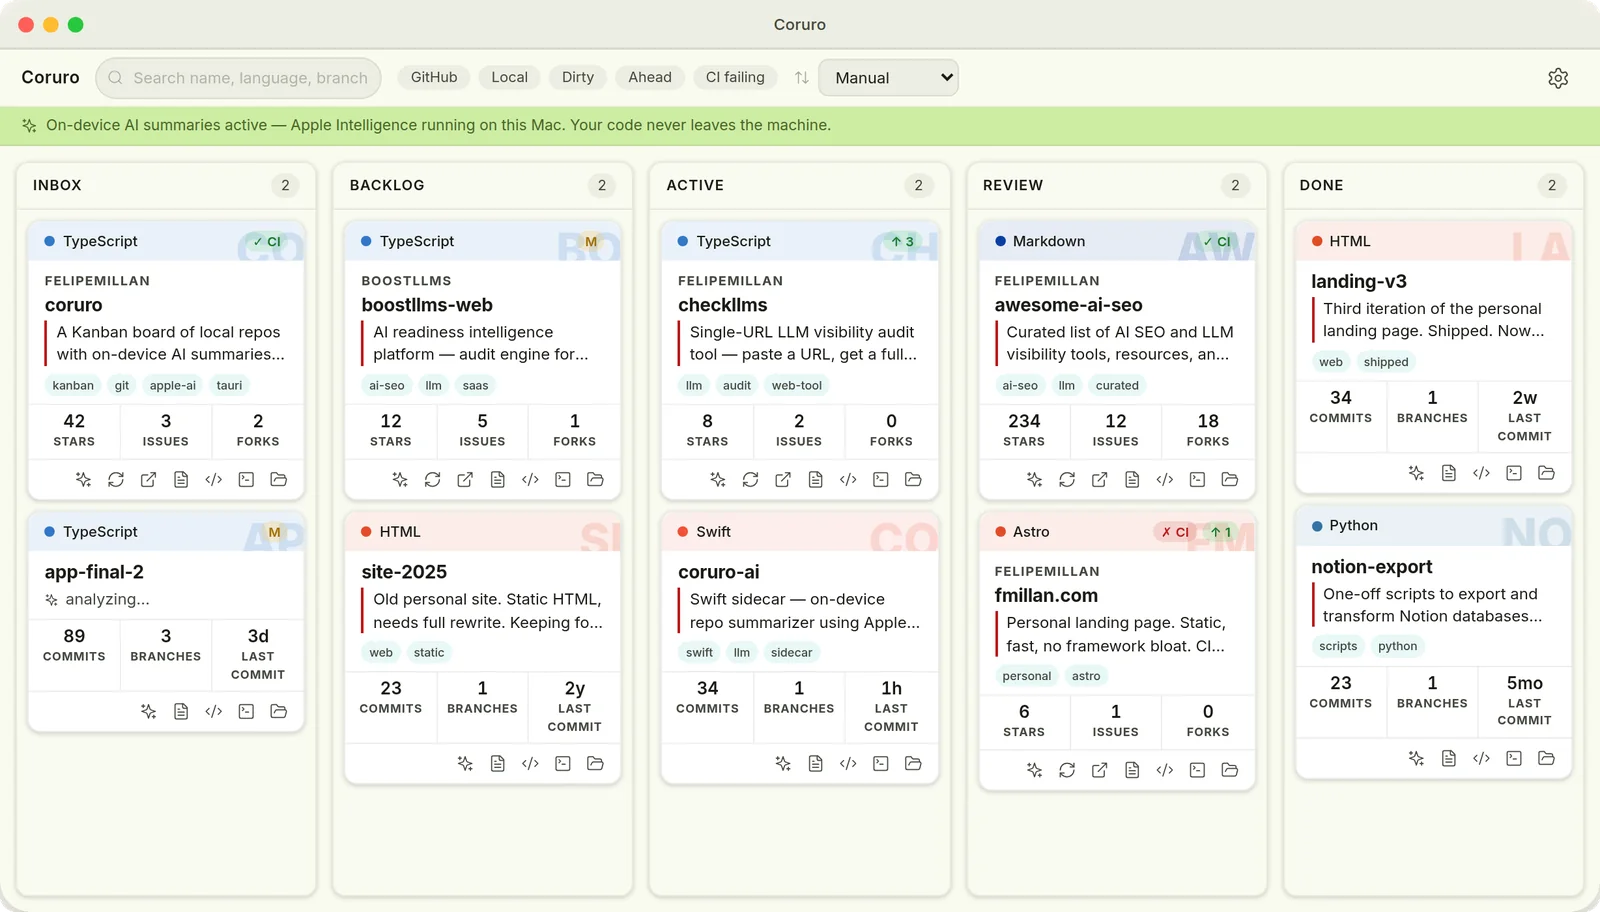Open boostllms-web in code editor
This screenshot has width=1600, height=912.
tap(530, 480)
